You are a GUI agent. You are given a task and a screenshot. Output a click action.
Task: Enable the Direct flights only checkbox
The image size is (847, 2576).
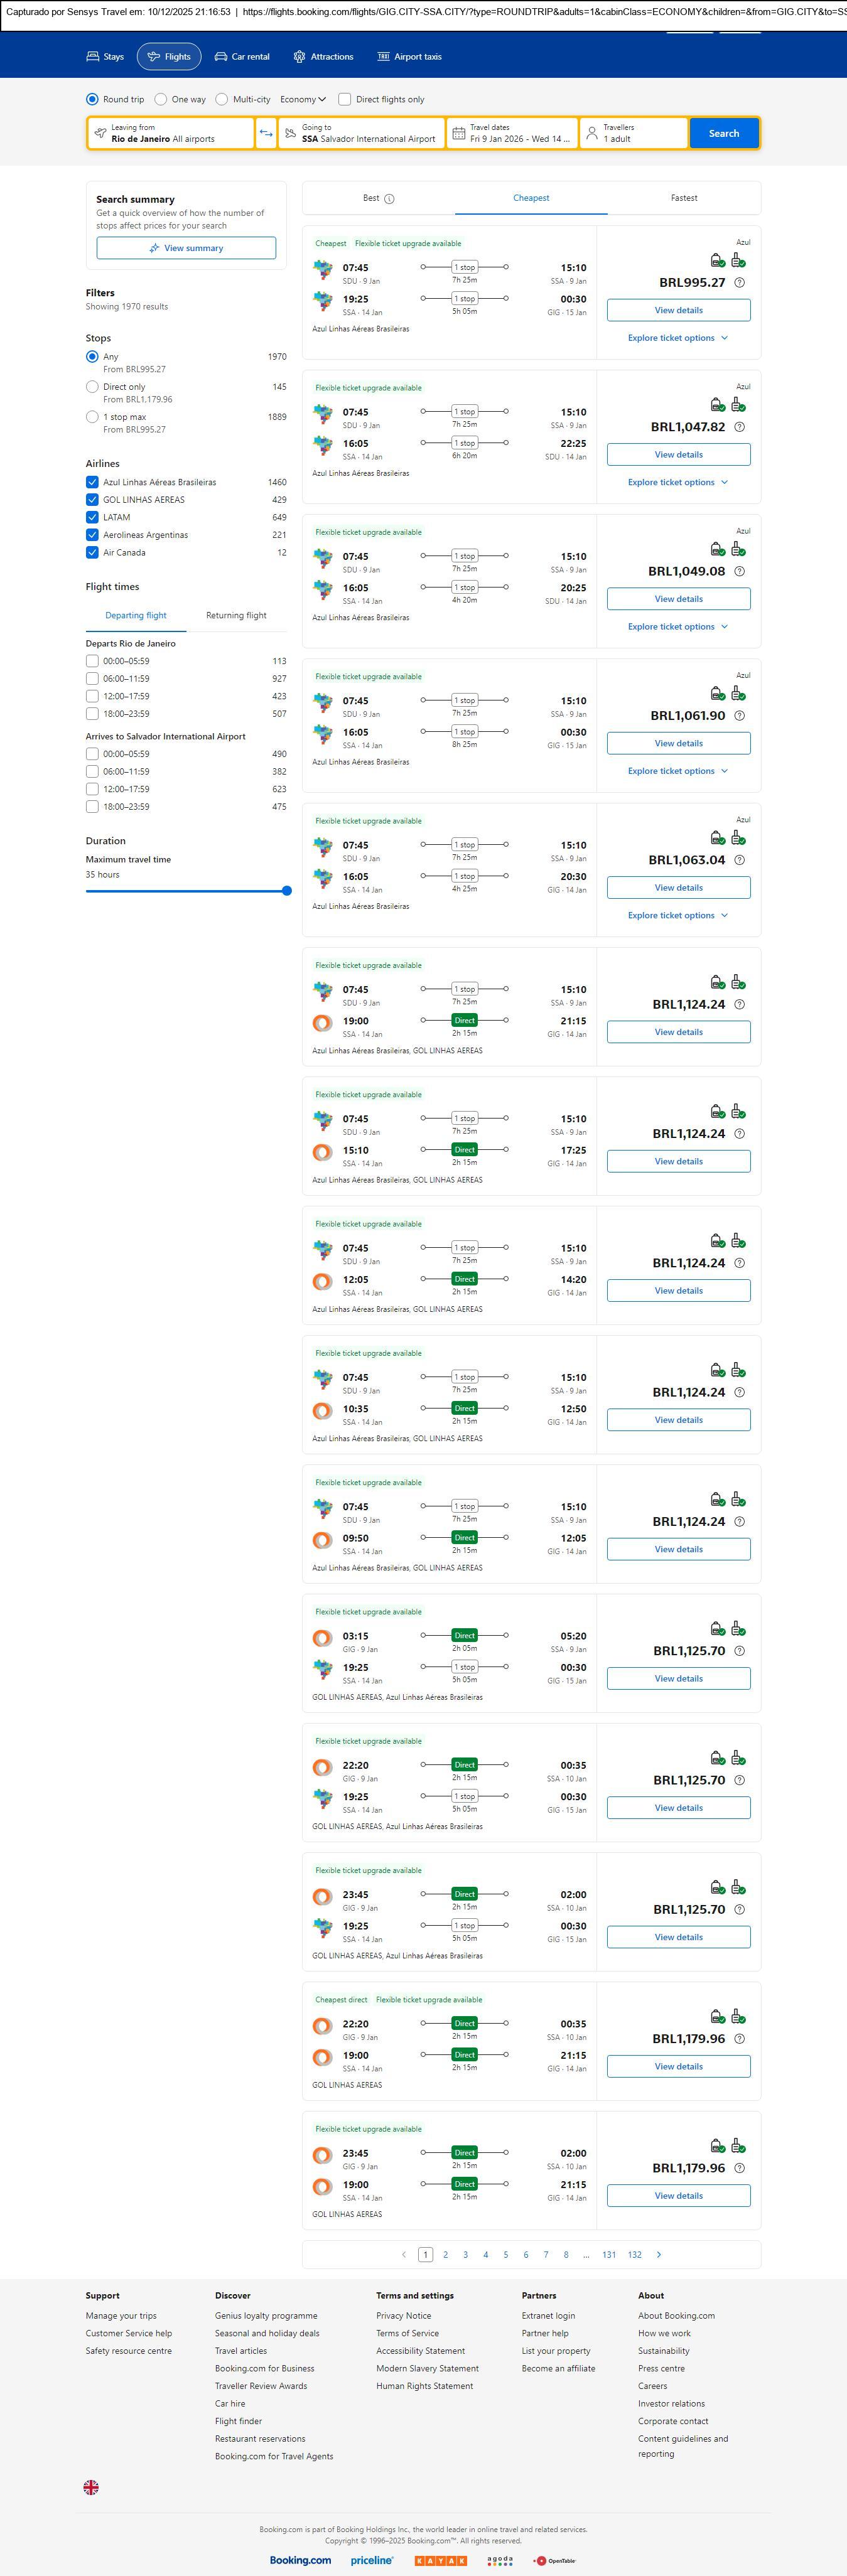tap(345, 99)
